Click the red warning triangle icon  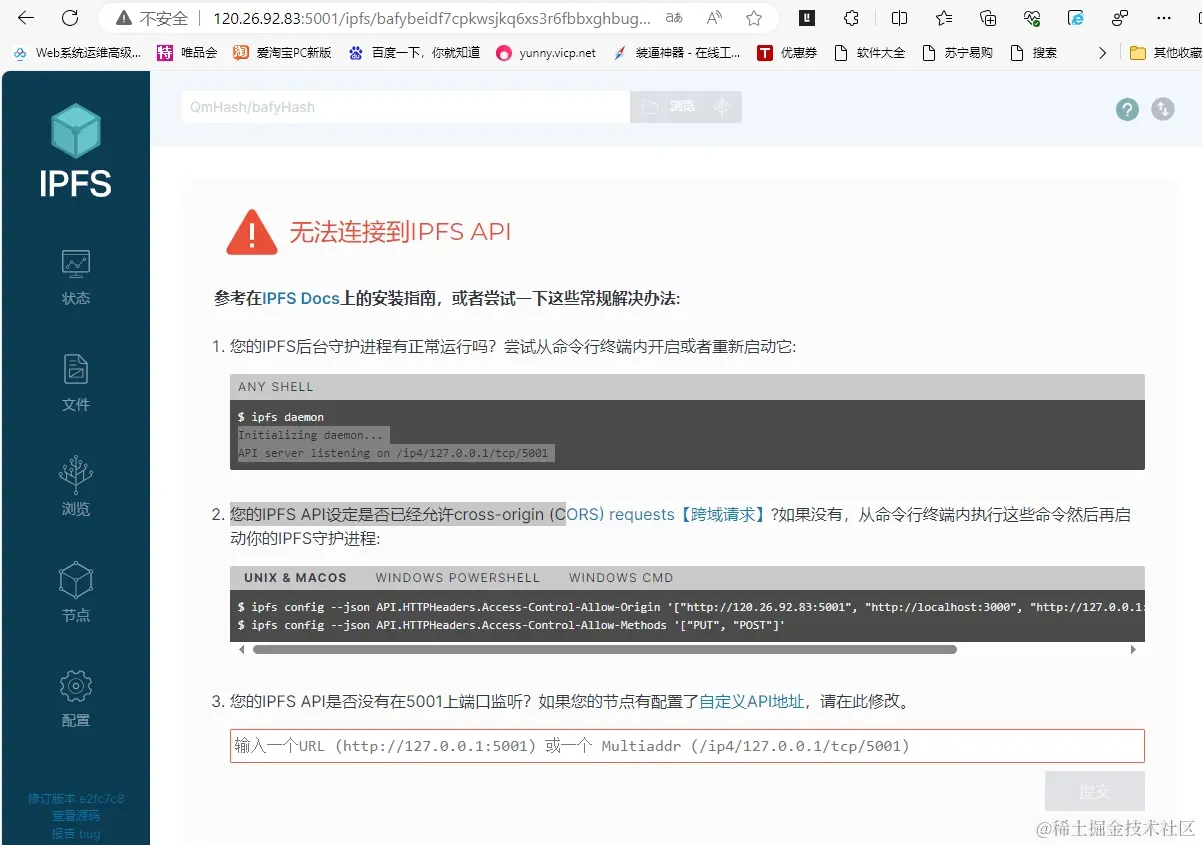(252, 232)
